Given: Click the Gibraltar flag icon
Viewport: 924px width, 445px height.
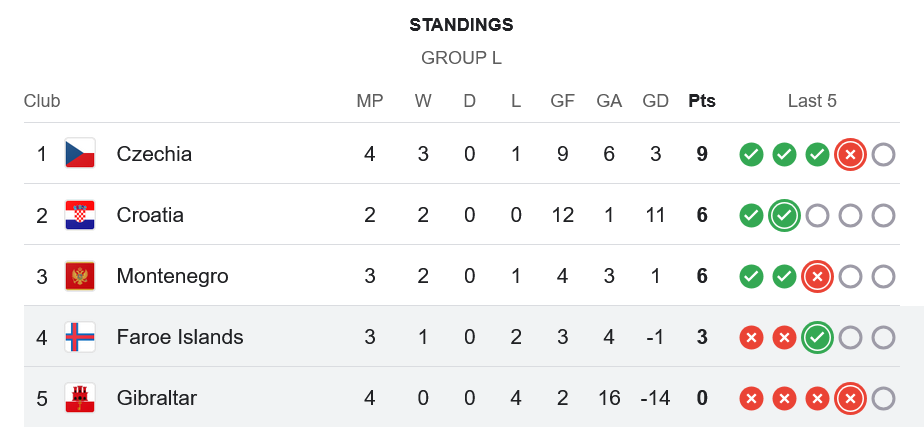Looking at the screenshot, I should click(79, 398).
